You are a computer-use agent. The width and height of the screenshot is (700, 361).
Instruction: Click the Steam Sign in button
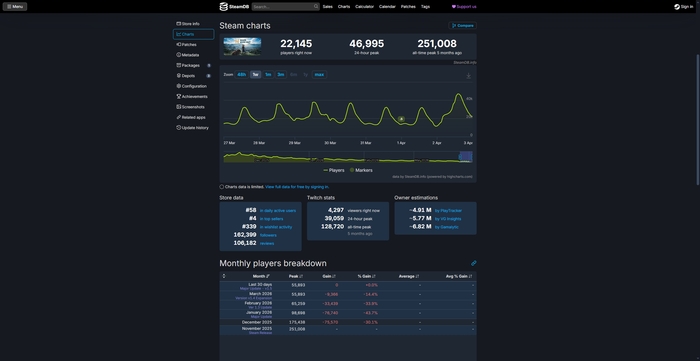tap(683, 7)
